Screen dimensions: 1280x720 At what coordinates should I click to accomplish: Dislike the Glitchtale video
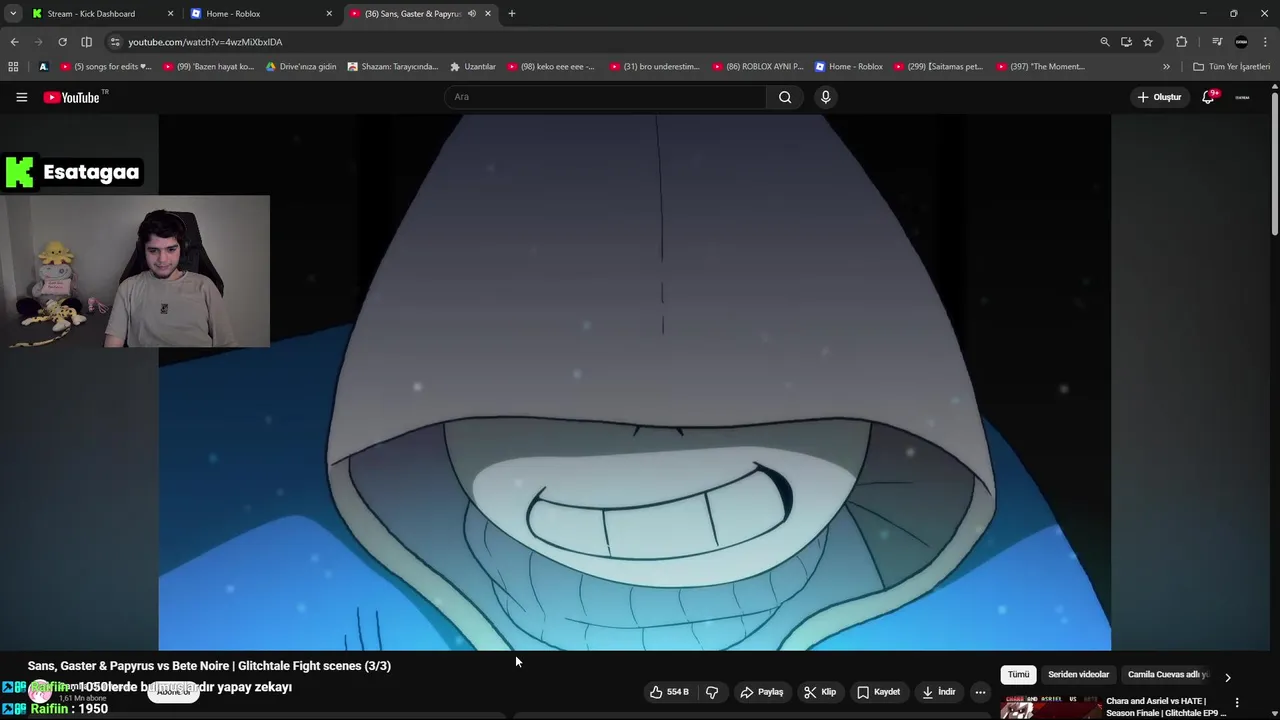(712, 692)
